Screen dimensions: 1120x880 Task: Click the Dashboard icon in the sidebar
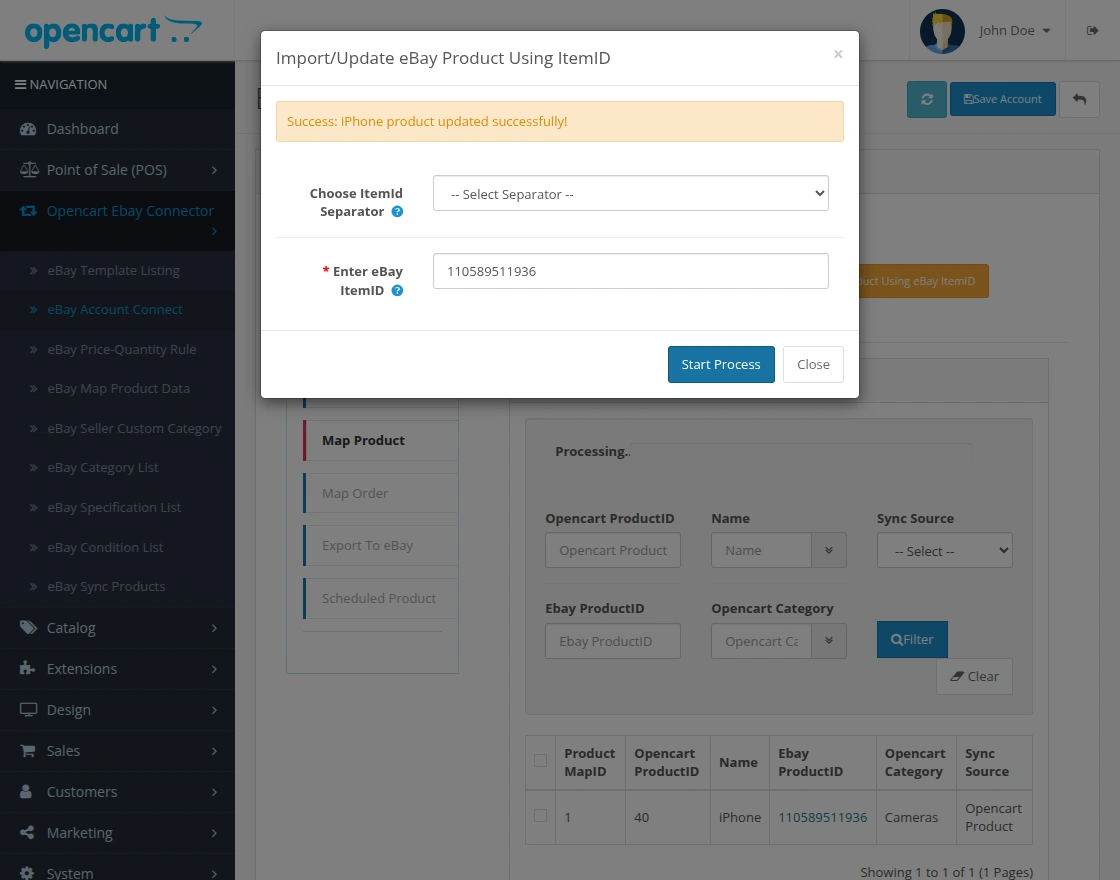(28, 129)
